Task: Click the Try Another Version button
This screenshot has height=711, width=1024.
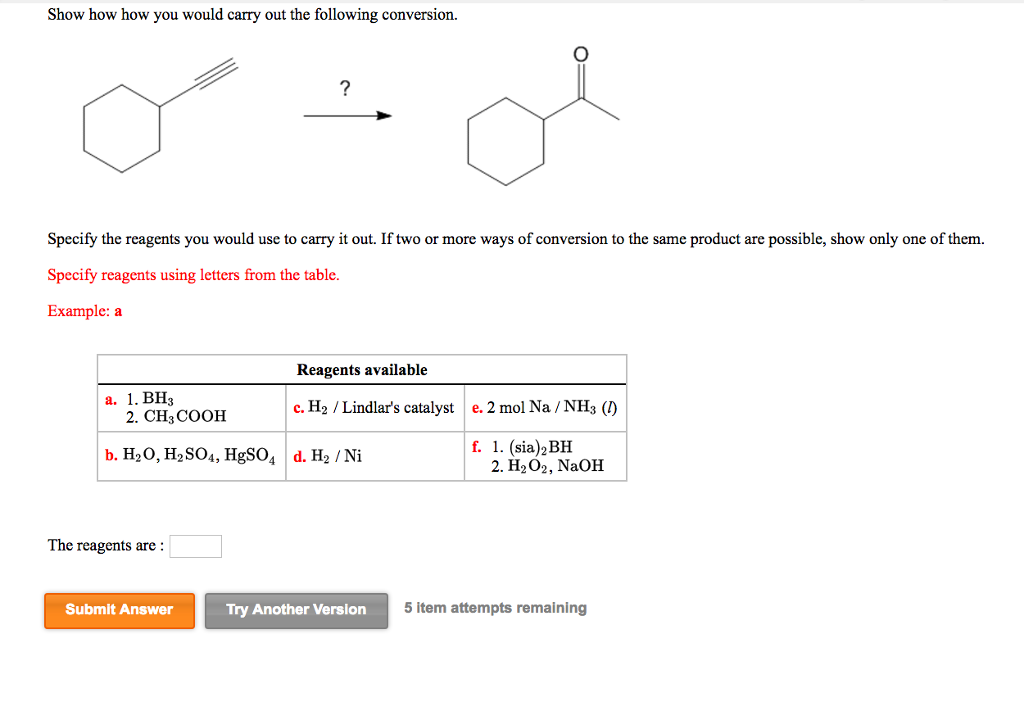Action: click(296, 610)
